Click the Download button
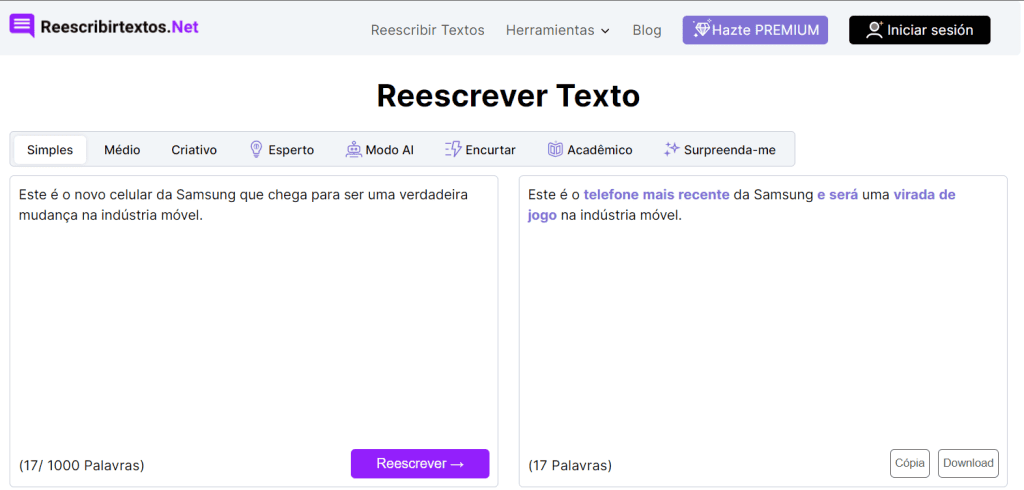 [x=968, y=463]
